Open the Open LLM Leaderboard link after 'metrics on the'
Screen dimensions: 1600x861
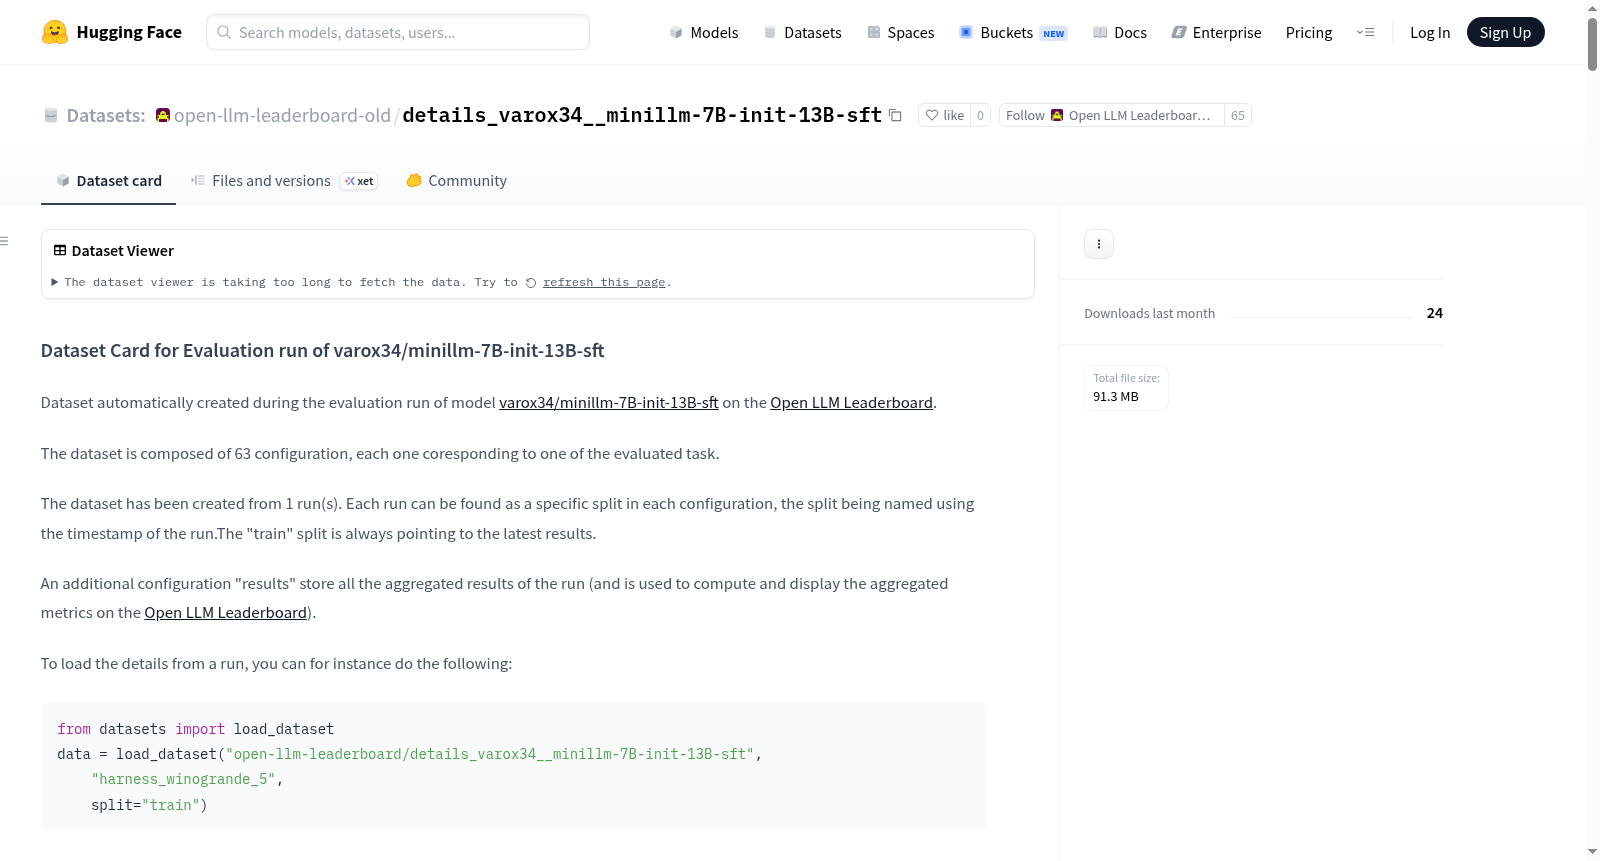pyautogui.click(x=225, y=613)
